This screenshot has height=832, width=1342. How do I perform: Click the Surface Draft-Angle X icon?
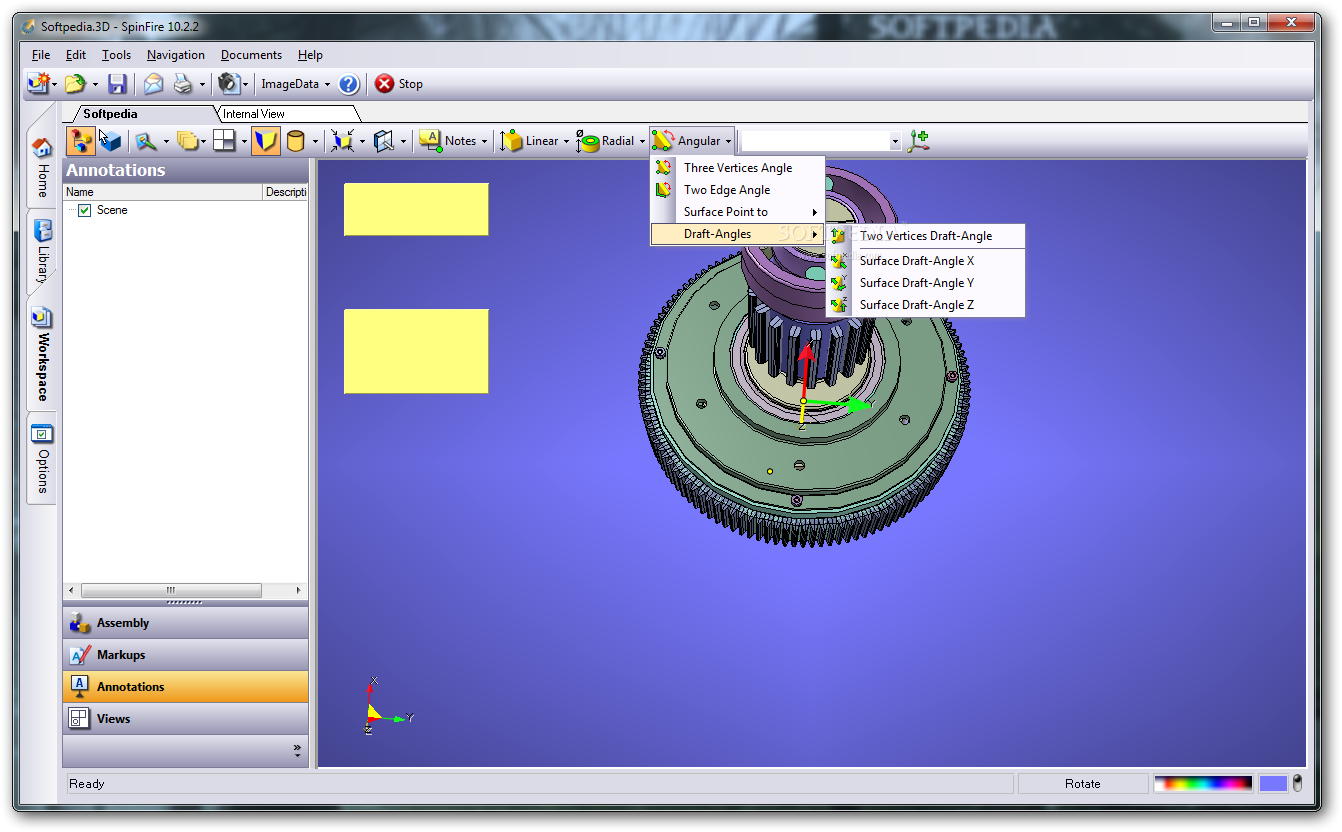point(839,261)
